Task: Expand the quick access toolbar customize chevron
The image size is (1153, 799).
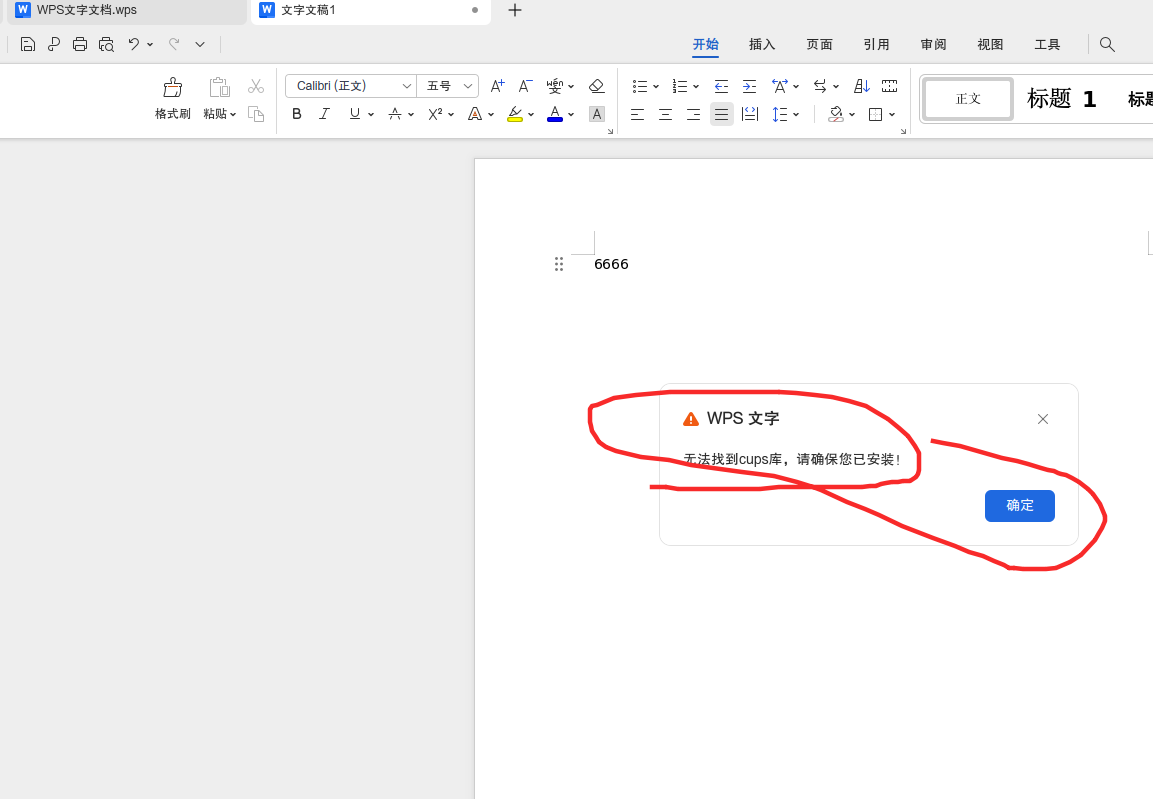Action: [x=200, y=45]
